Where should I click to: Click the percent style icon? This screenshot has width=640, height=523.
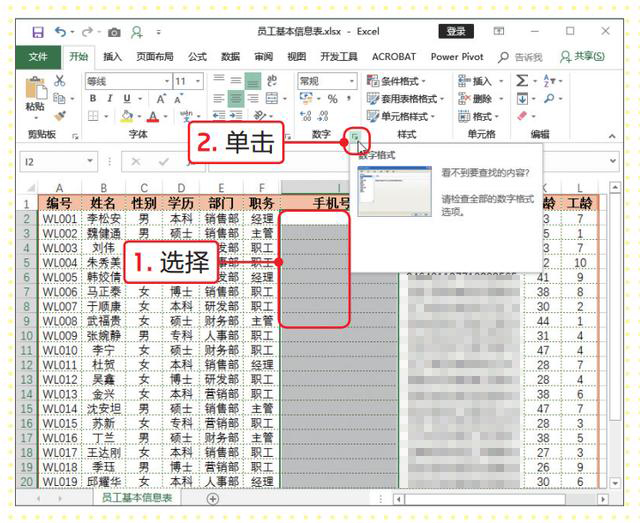tap(332, 99)
